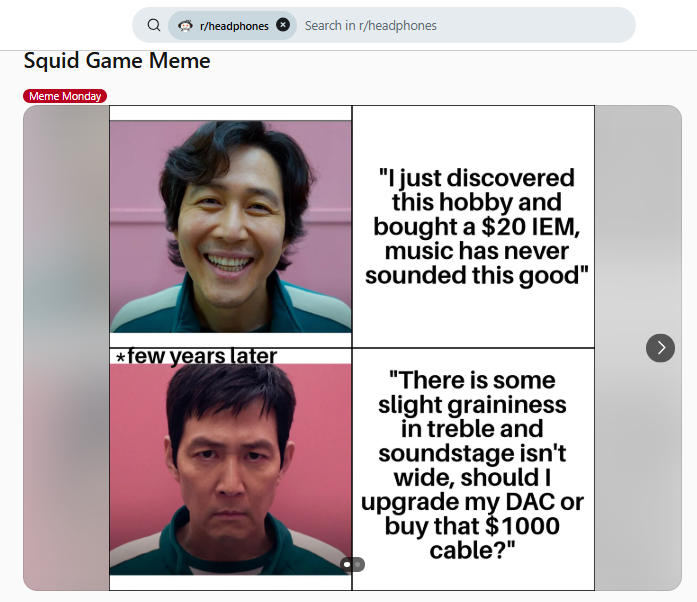This screenshot has height=602, width=697.
Task: Jump to second carousel indicator dot
Action: point(358,565)
